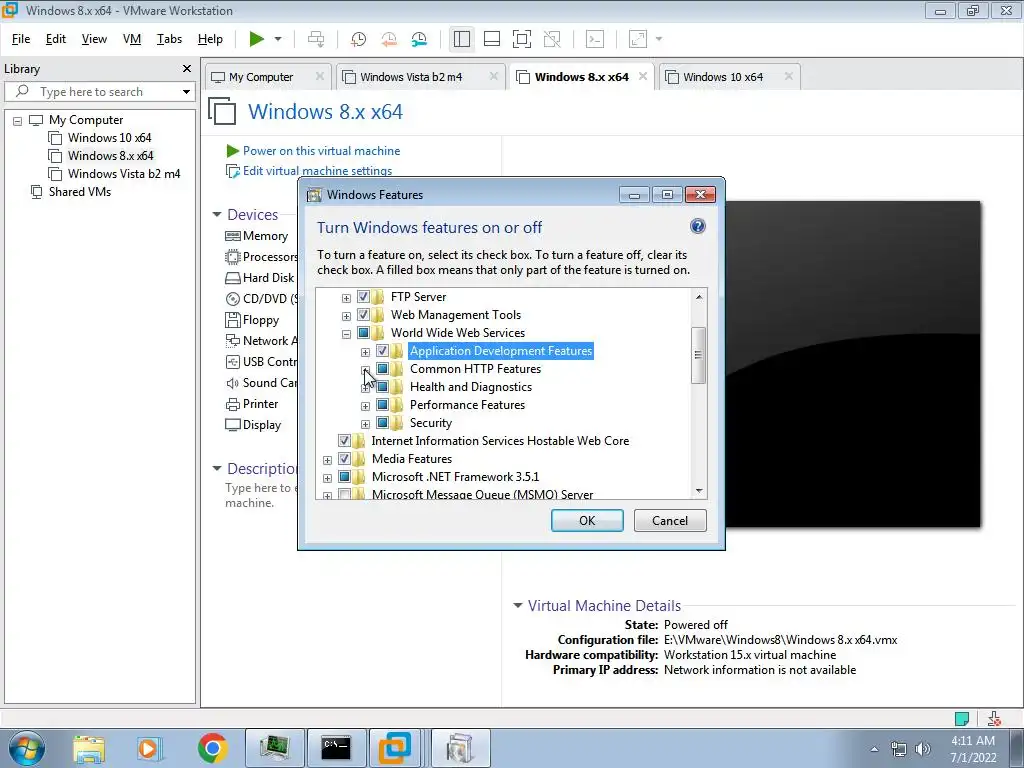The width and height of the screenshot is (1024, 768).
Task: Collapse the Devices section triangle
Action: point(217,214)
